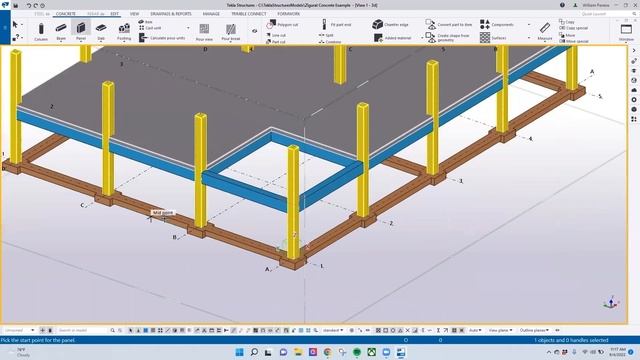Click the Item command

coord(145,22)
